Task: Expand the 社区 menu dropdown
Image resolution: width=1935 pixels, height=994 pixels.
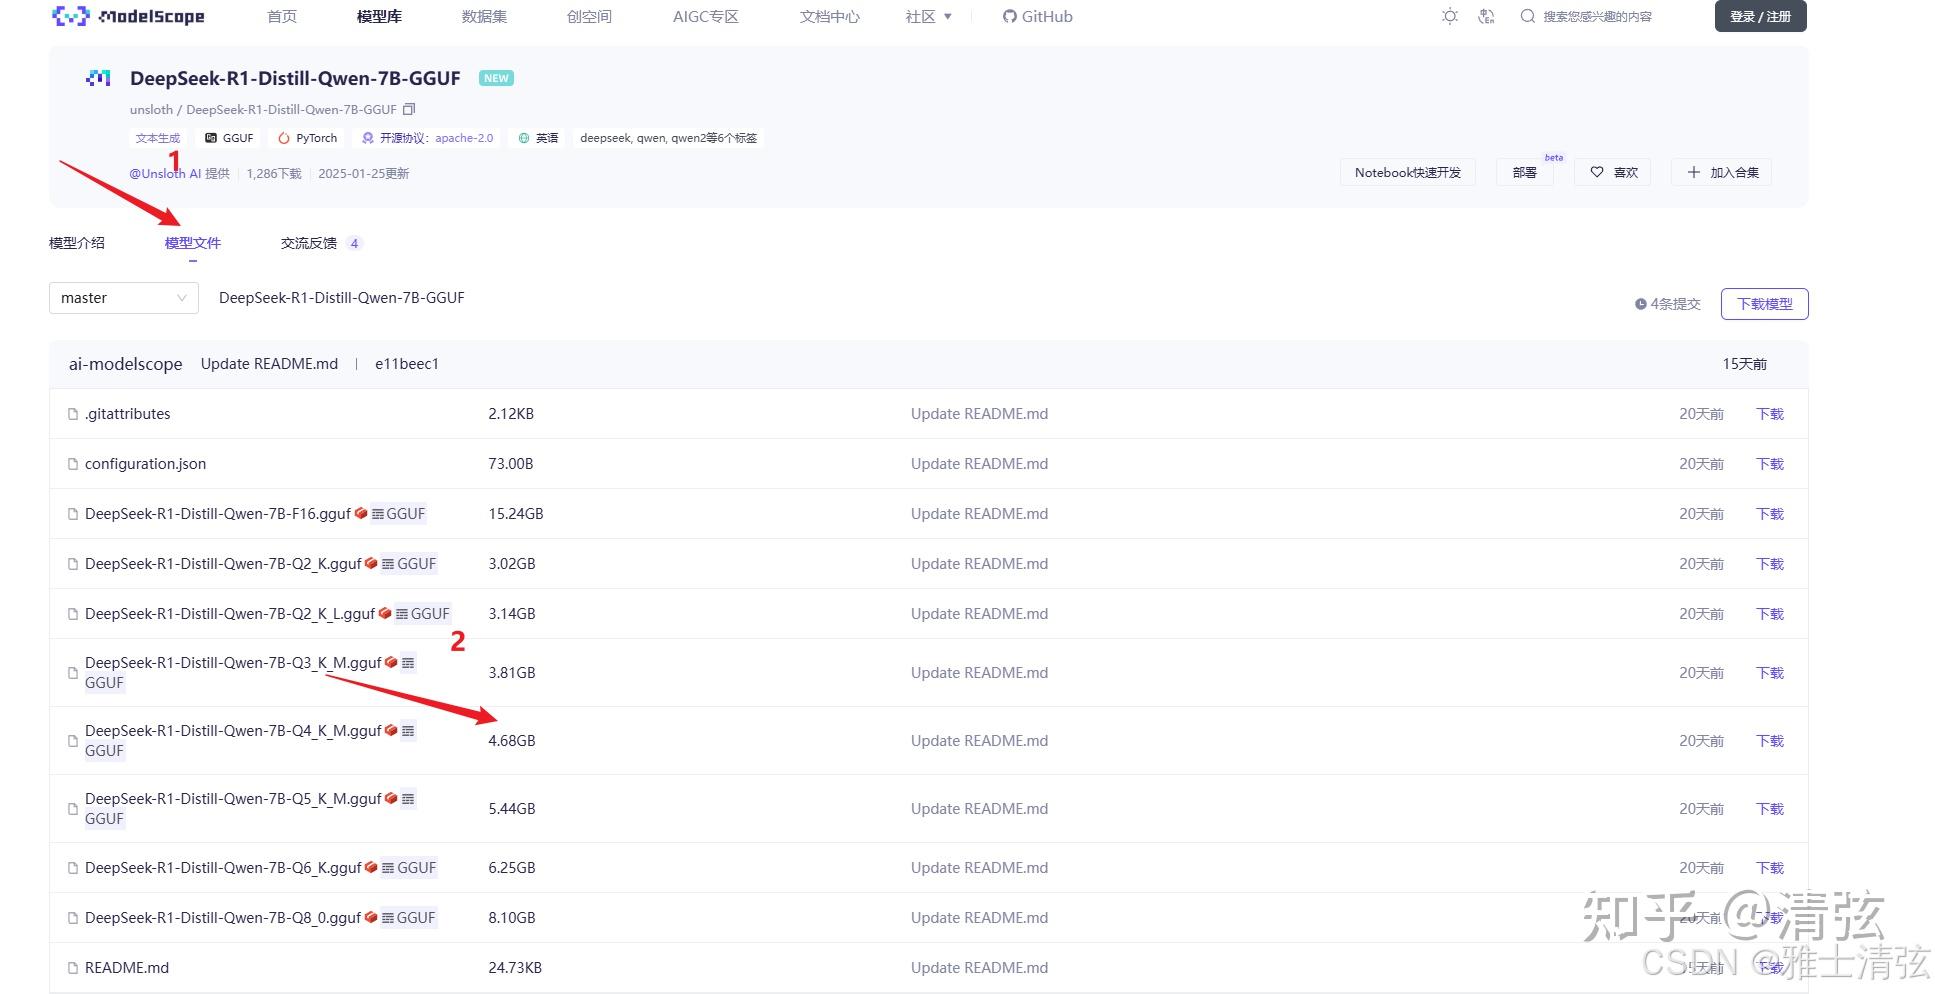Action: pyautogui.click(x=929, y=16)
